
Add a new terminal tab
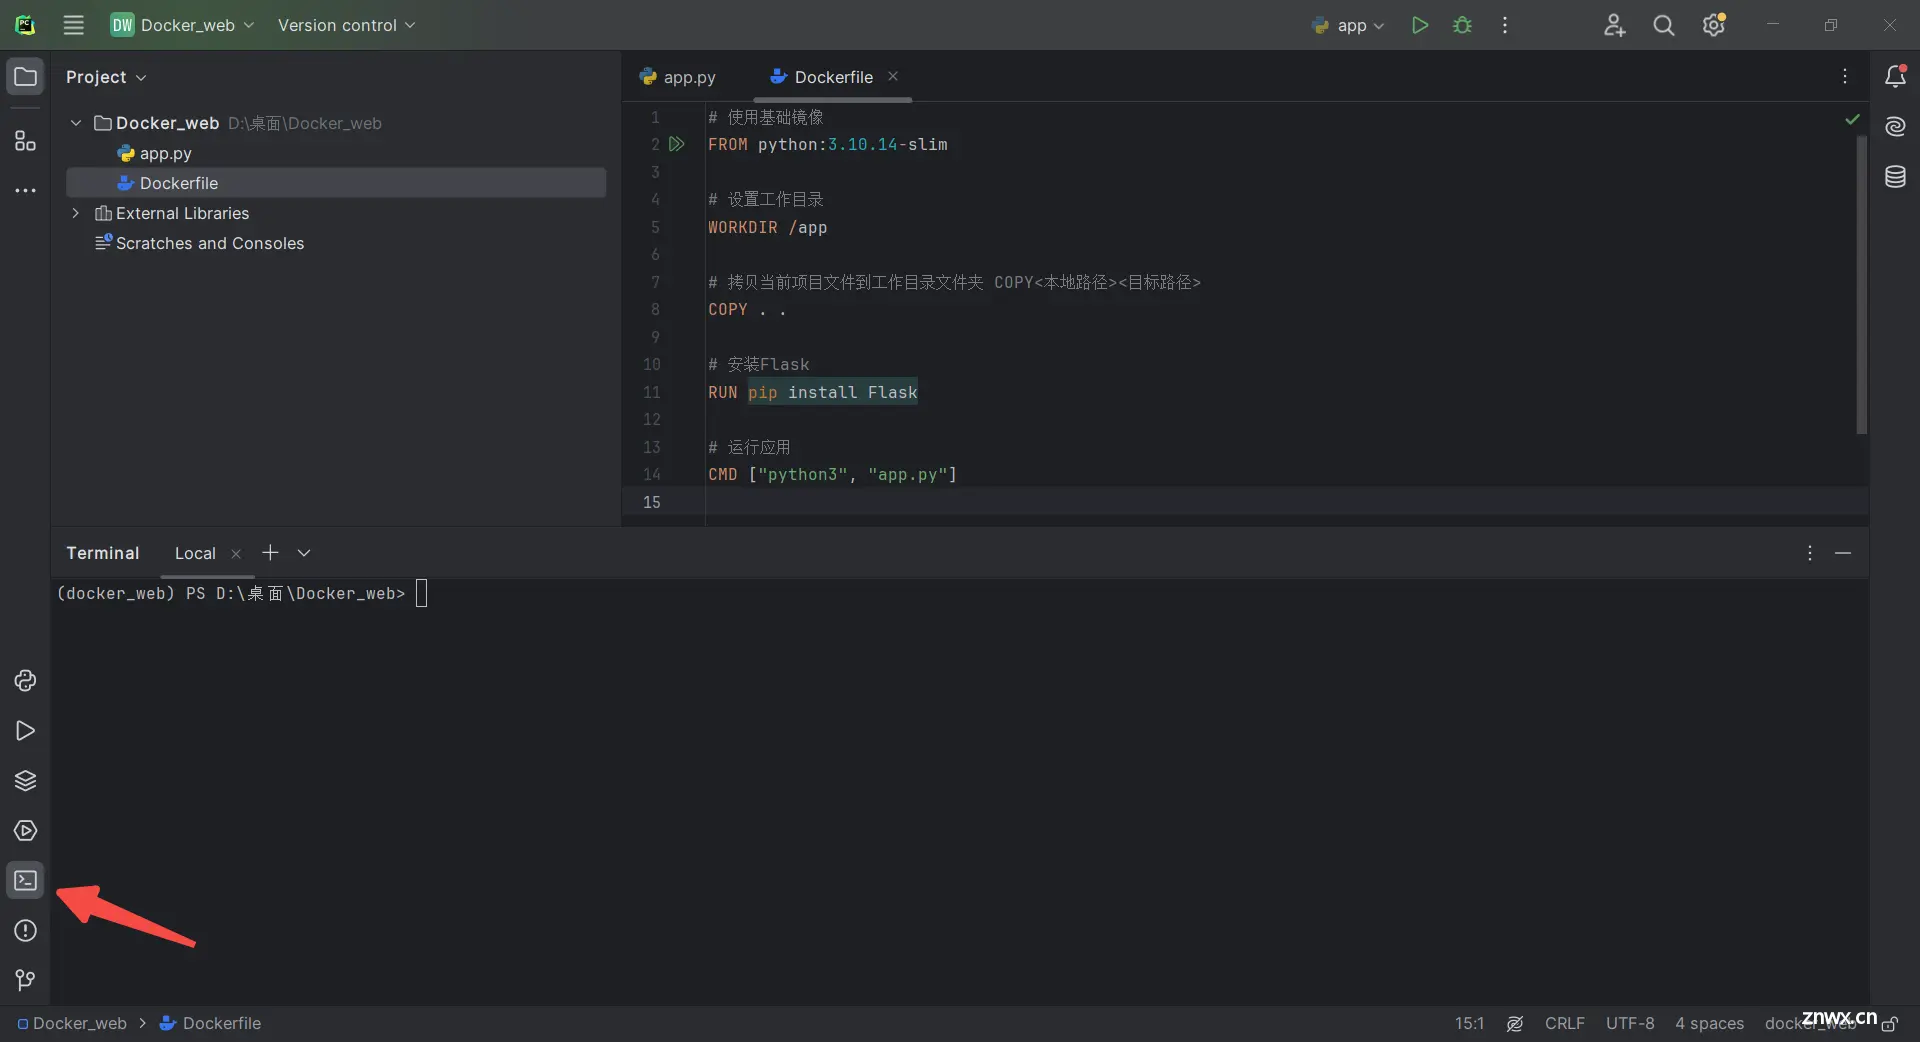coord(270,553)
